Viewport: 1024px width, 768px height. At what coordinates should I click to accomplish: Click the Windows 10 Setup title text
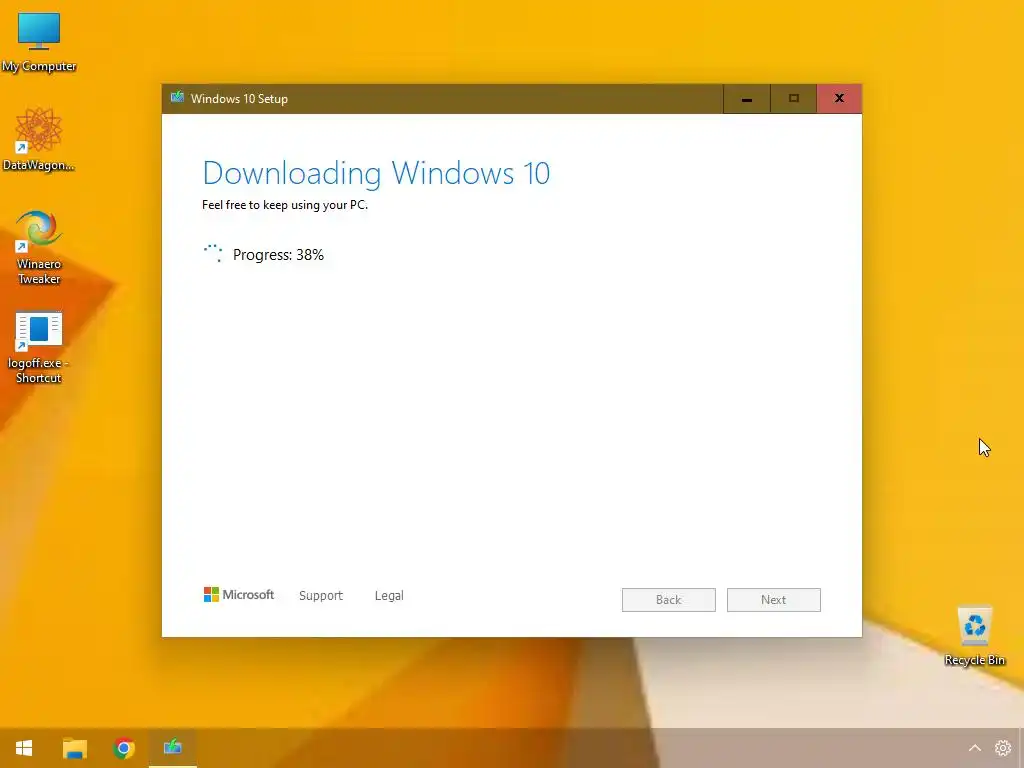coord(239,99)
